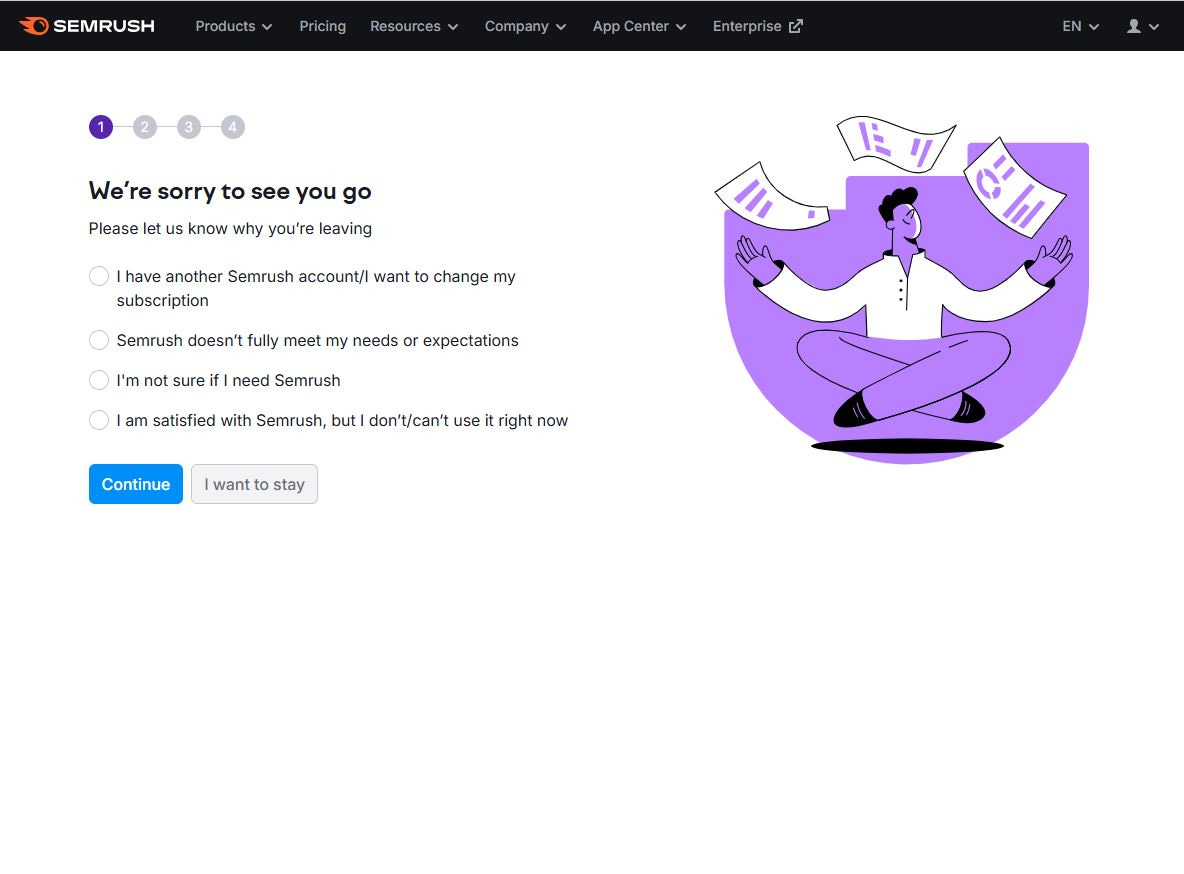This screenshot has height=874, width=1184.
Task: Open the Enterprise link
Action: point(757,26)
